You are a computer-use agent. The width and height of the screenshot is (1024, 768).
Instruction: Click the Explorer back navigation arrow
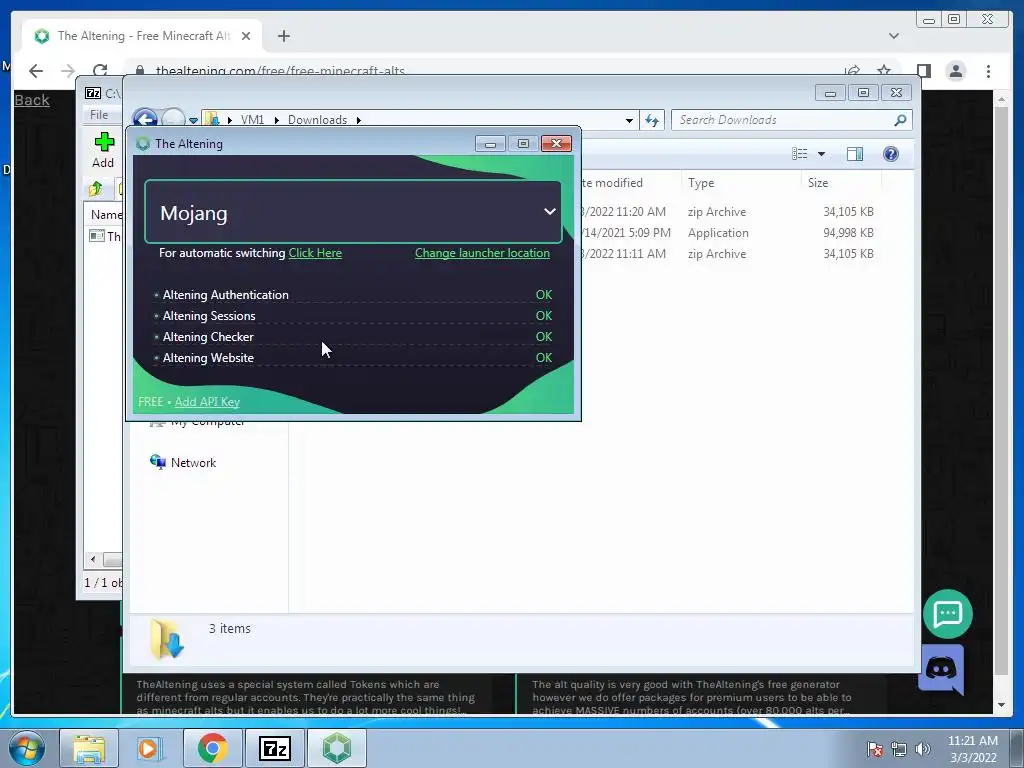point(145,120)
